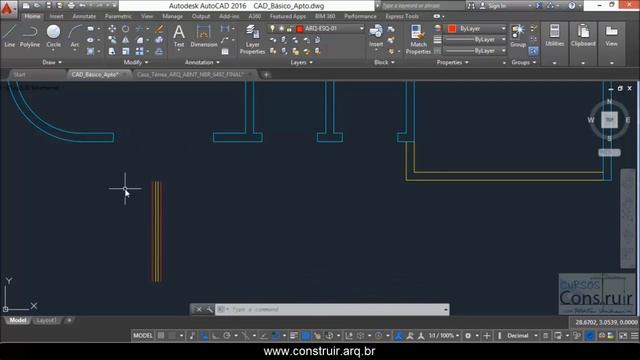Open the Utilities panel
640x360 pixels.
554,35
